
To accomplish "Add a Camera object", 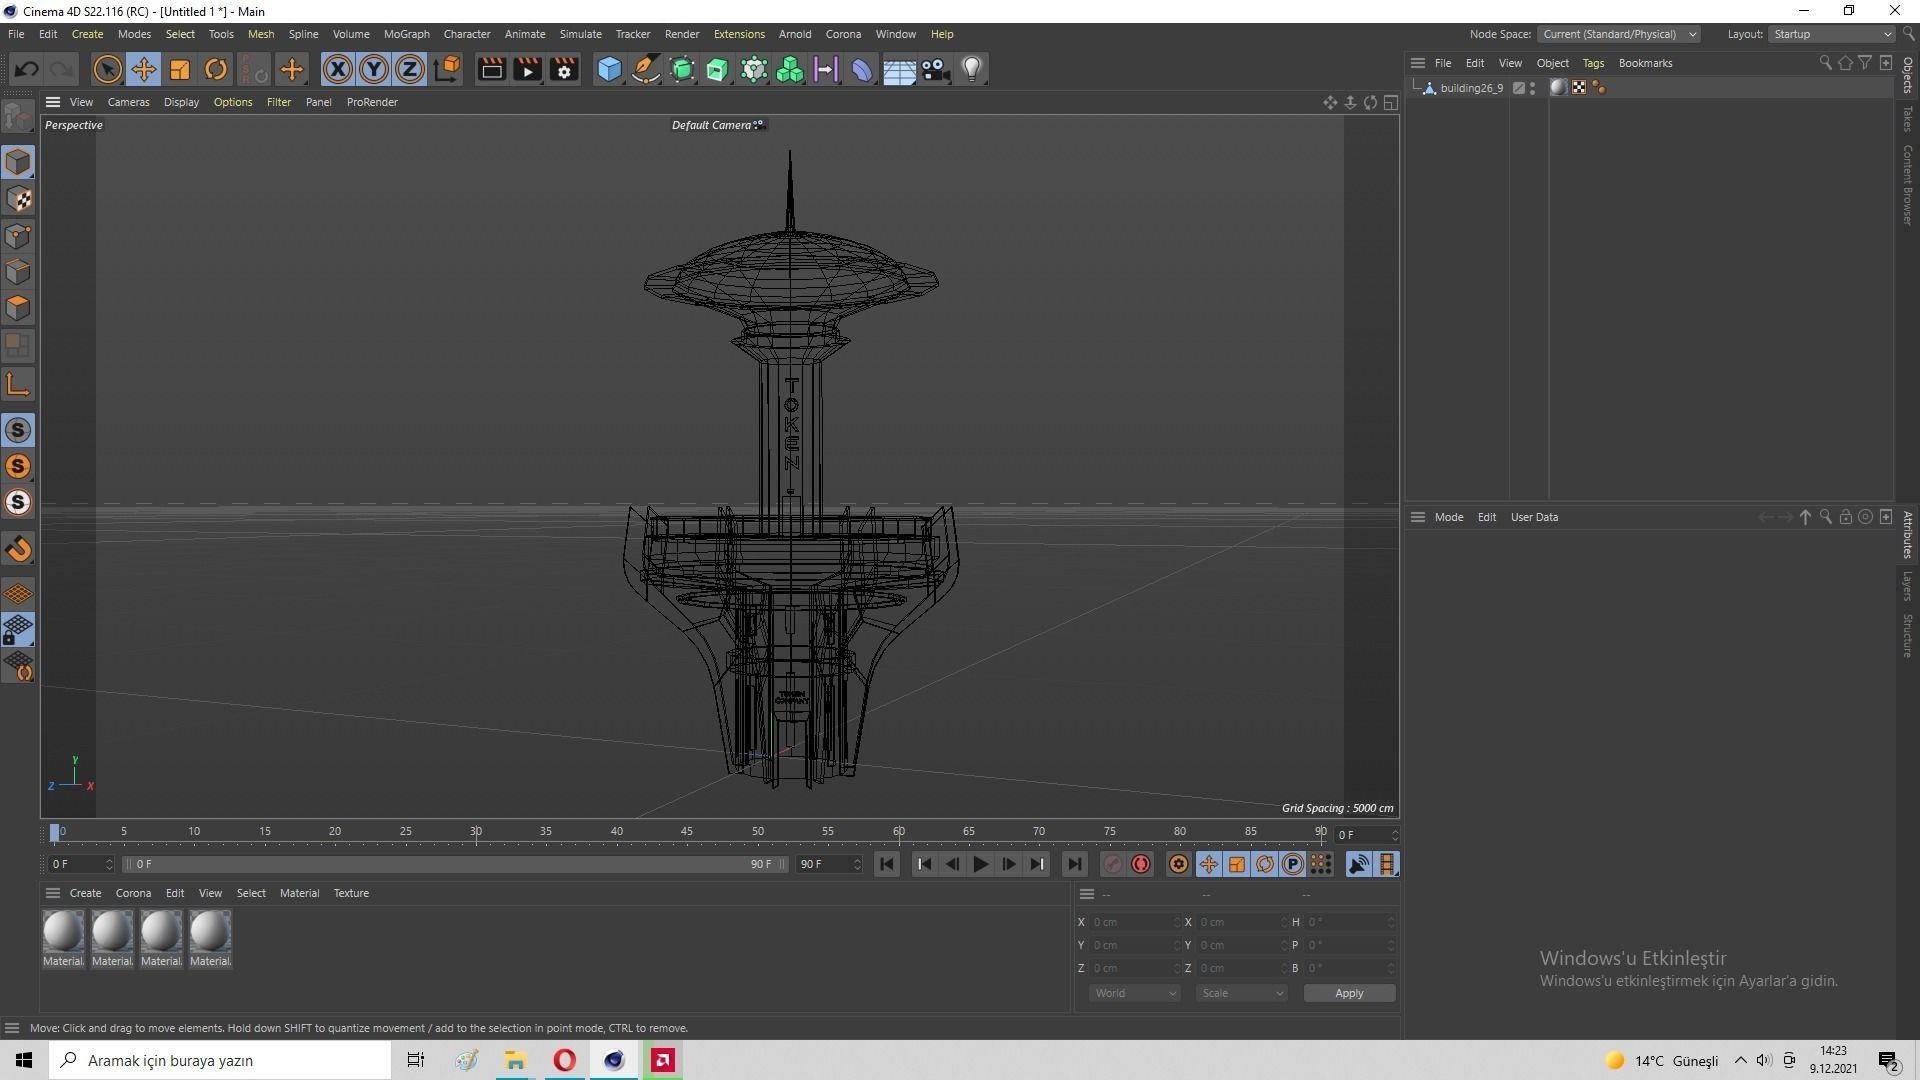I will (935, 69).
